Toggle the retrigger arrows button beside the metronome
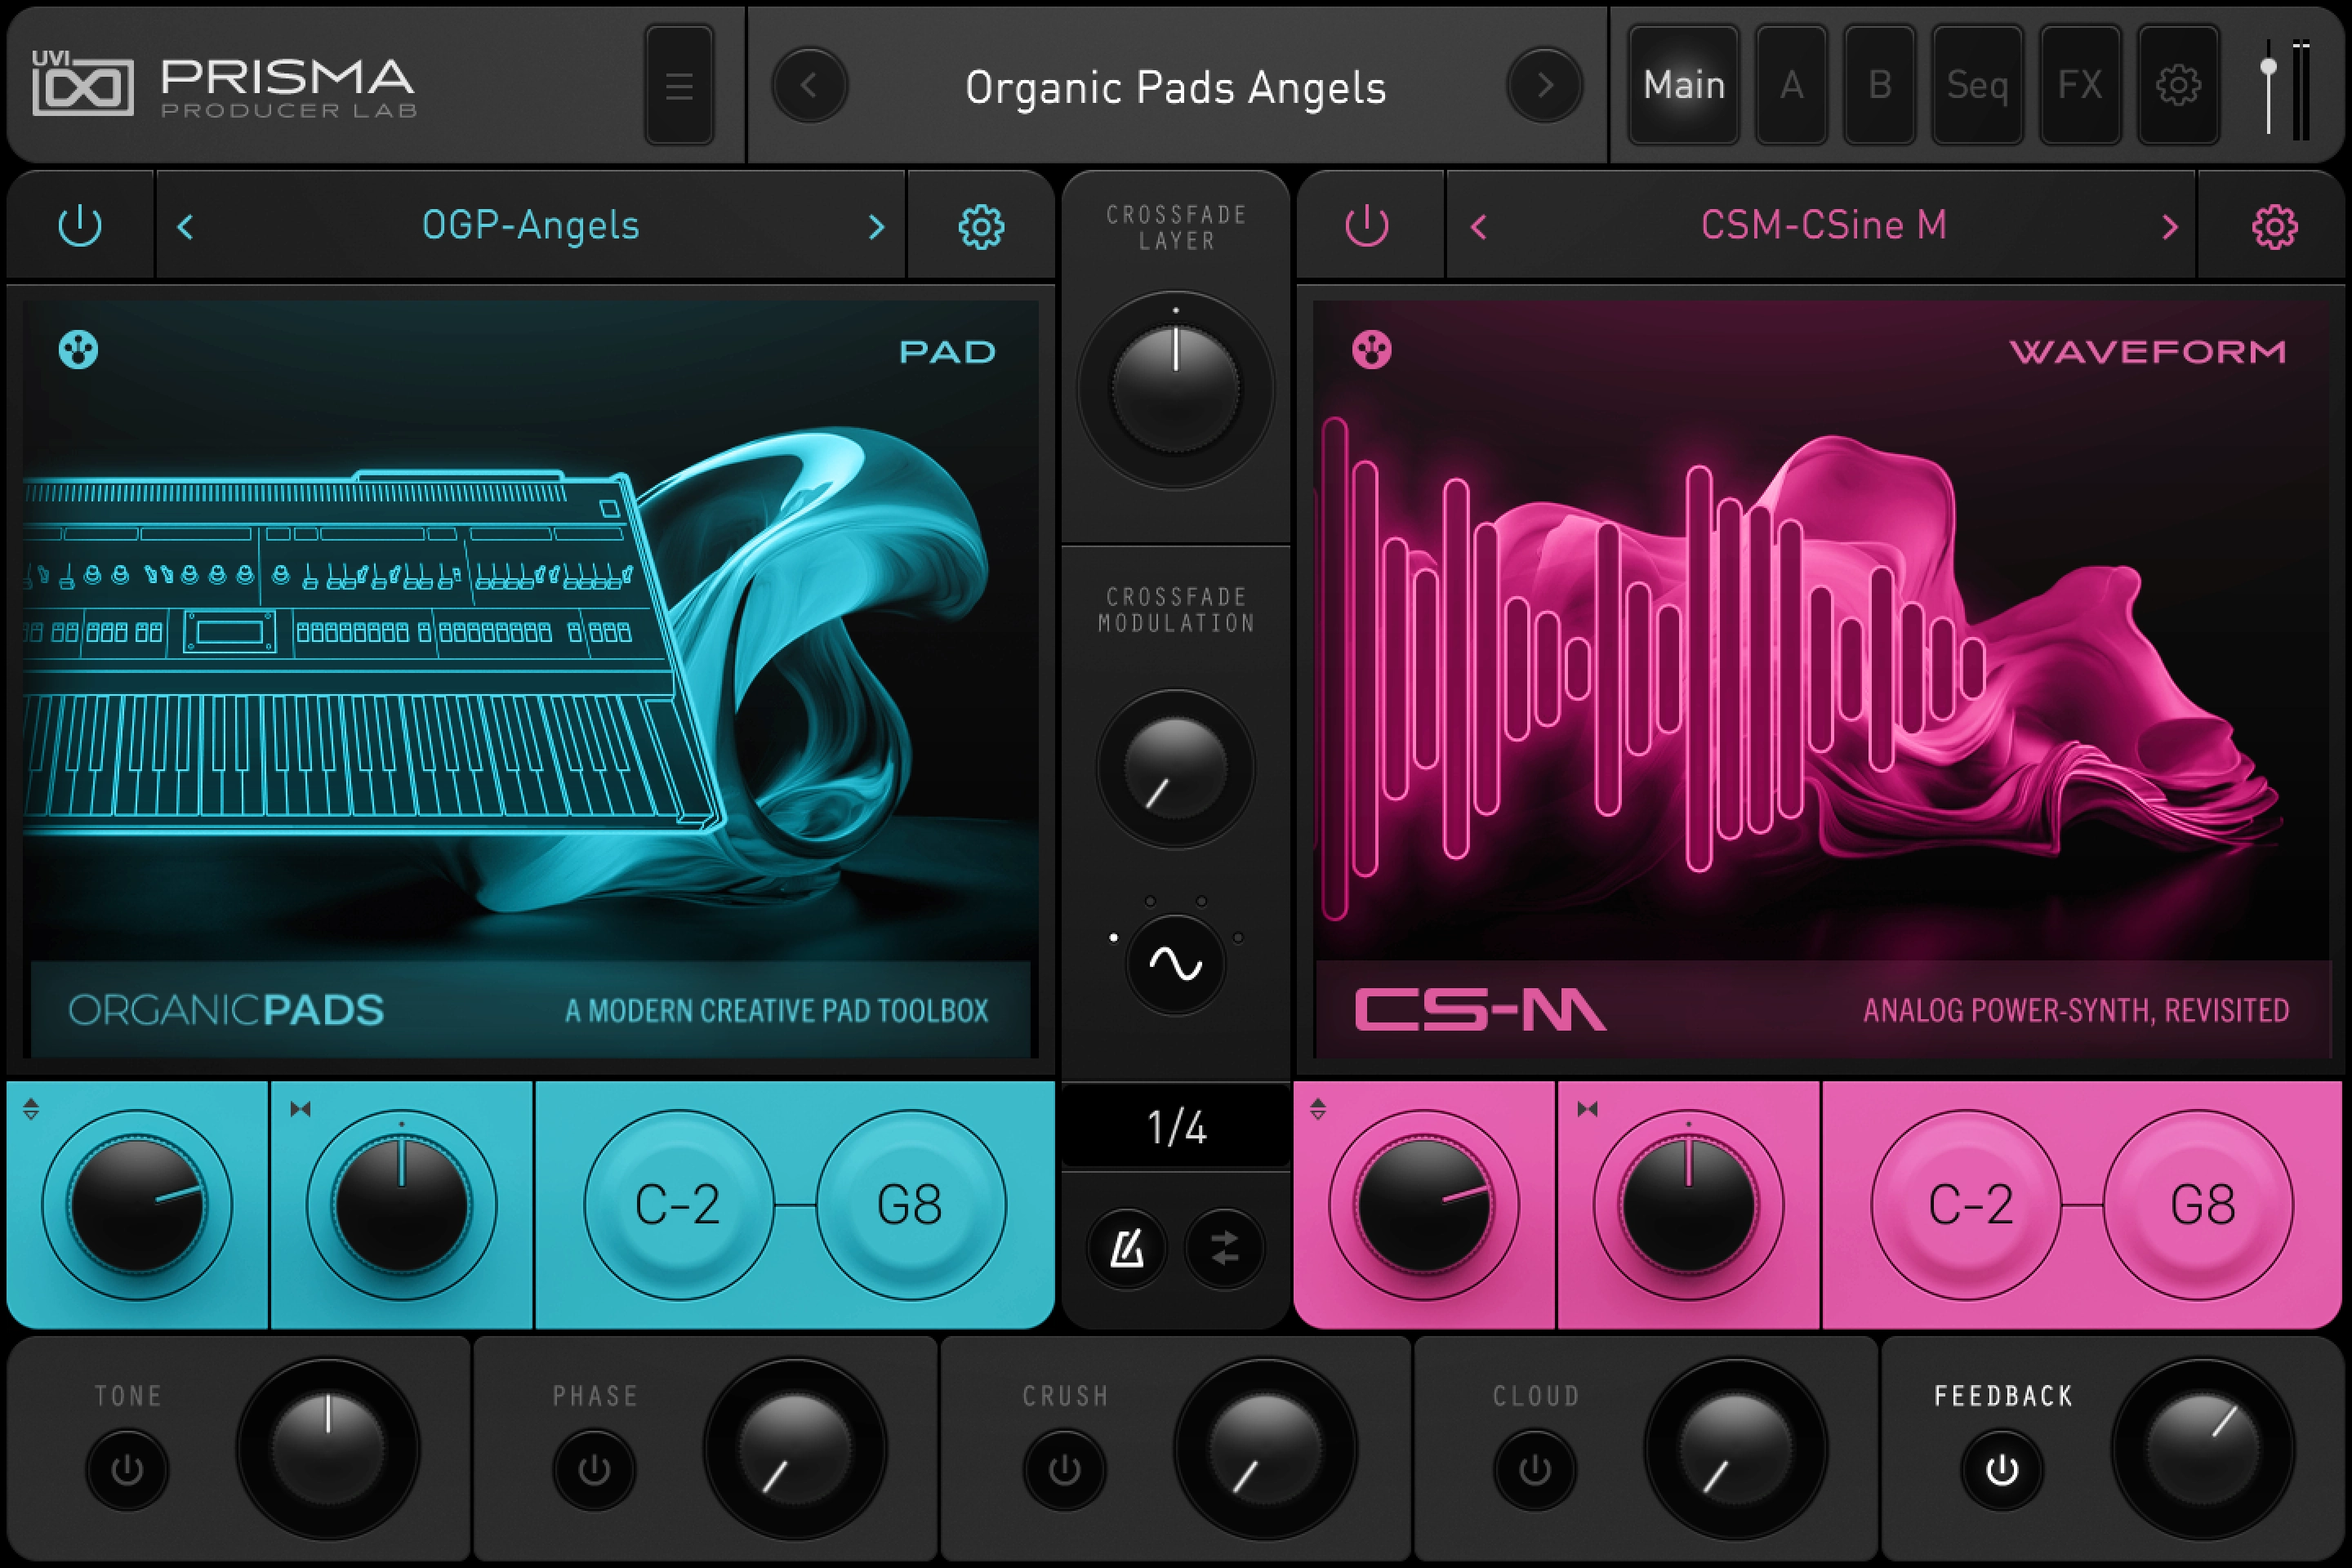Screen dimensions: 2352x1568 (1224, 1248)
